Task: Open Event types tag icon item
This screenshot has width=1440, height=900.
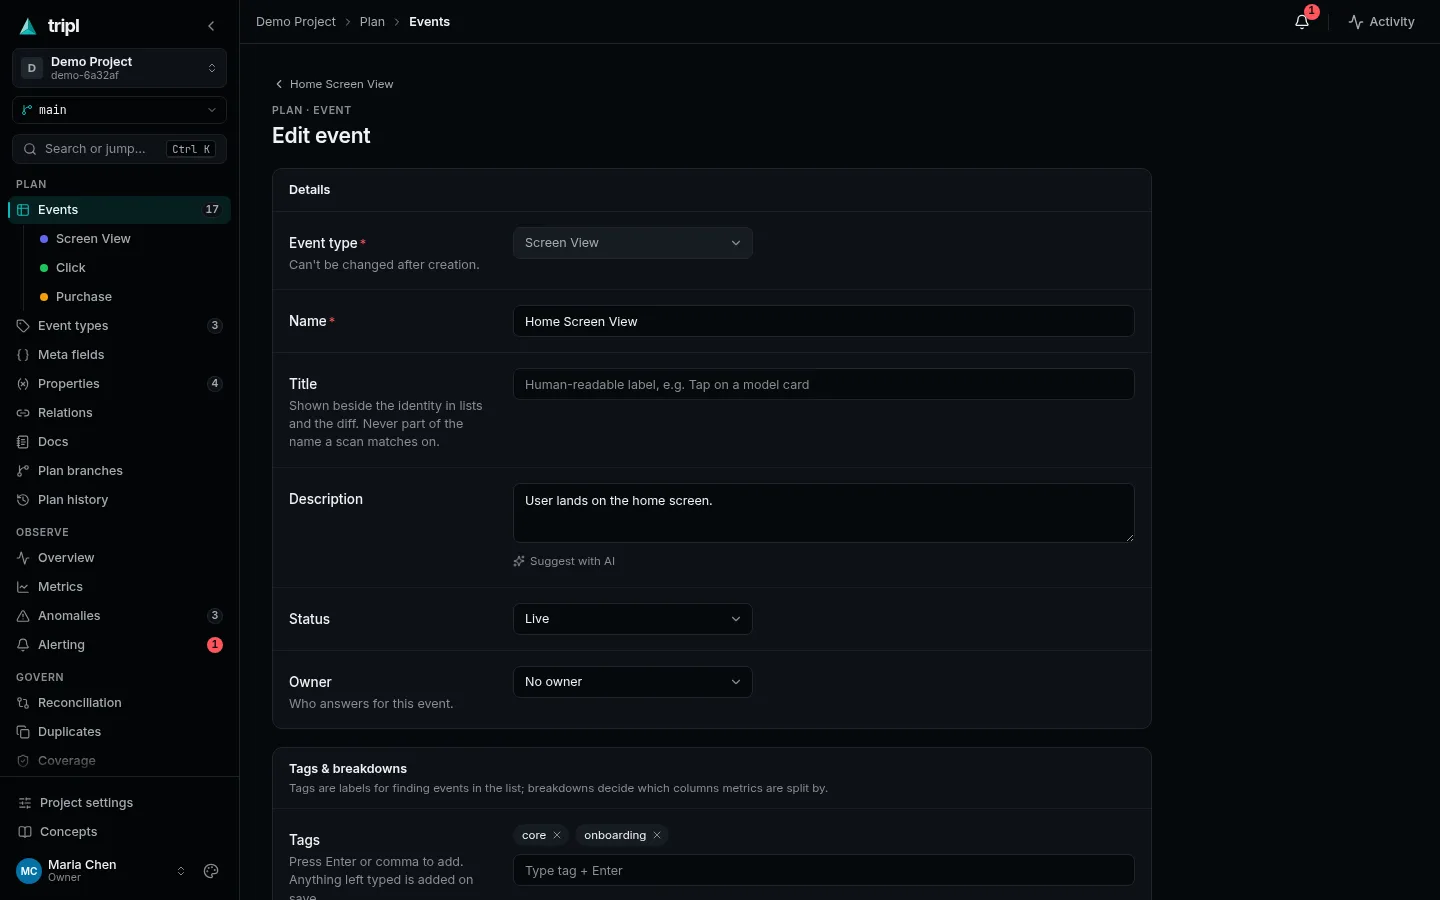Action: (119, 326)
